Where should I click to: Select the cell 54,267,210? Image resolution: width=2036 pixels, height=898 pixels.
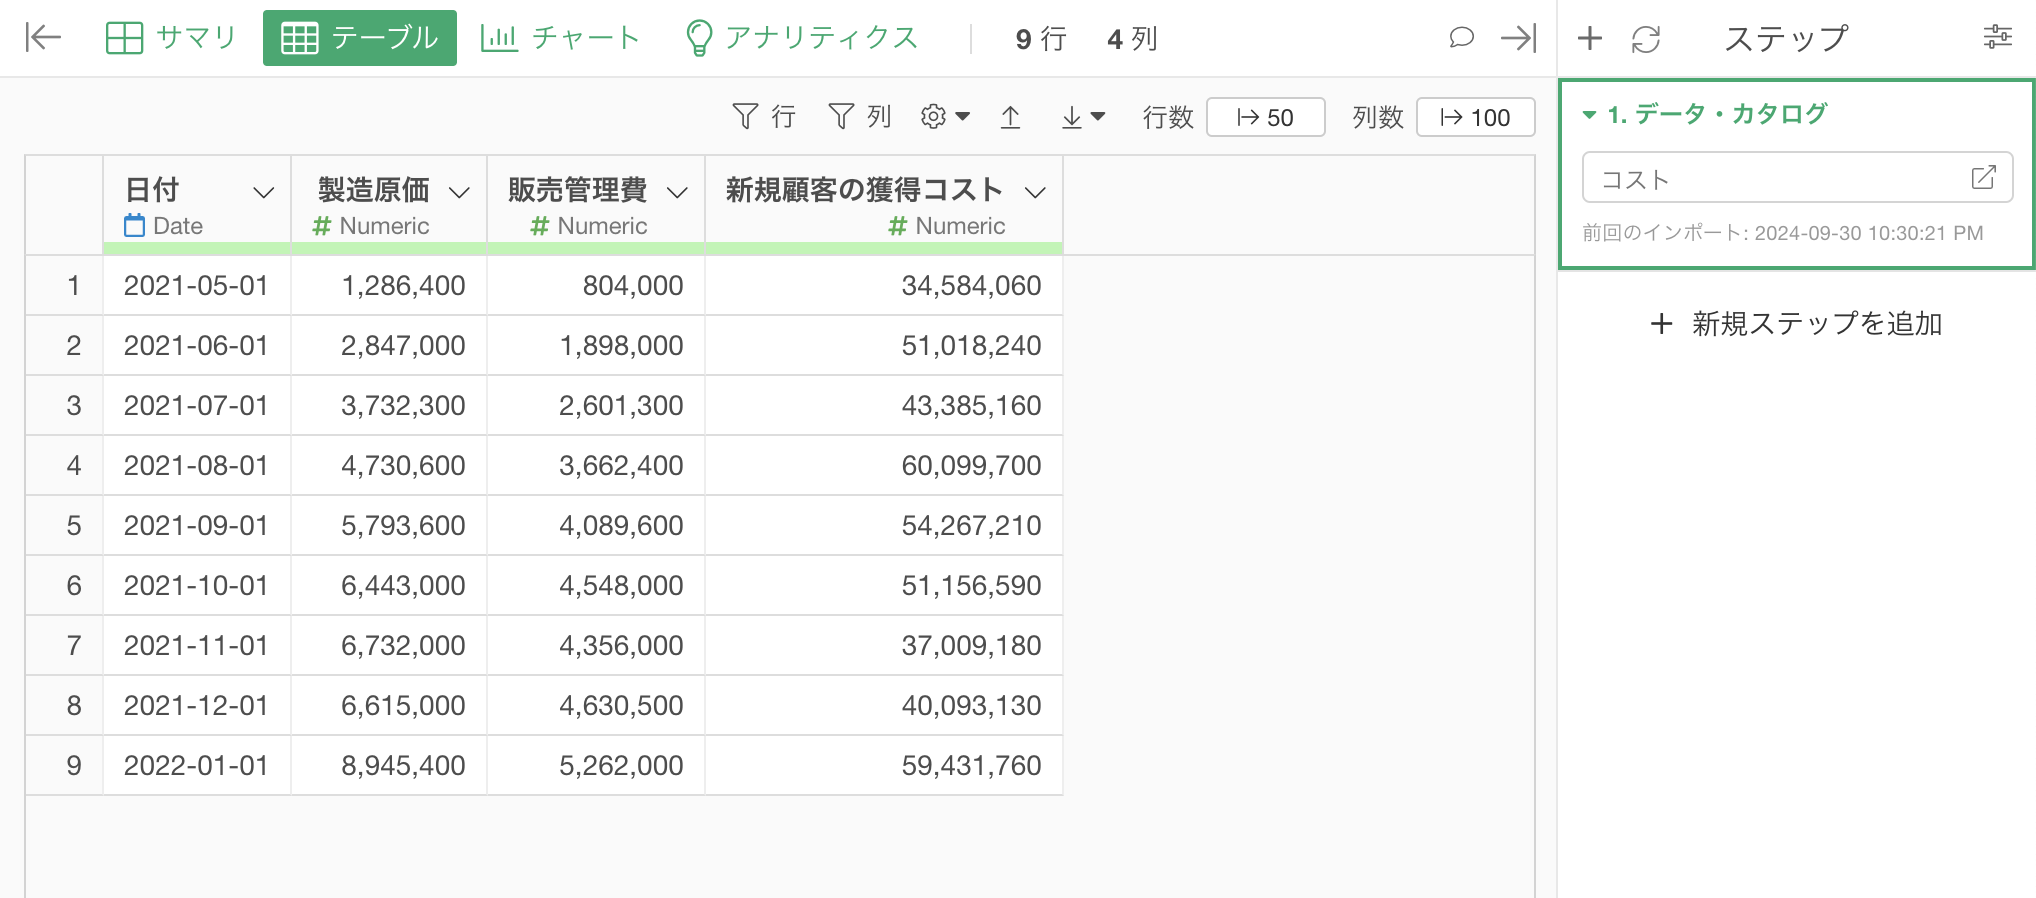[x=884, y=526]
